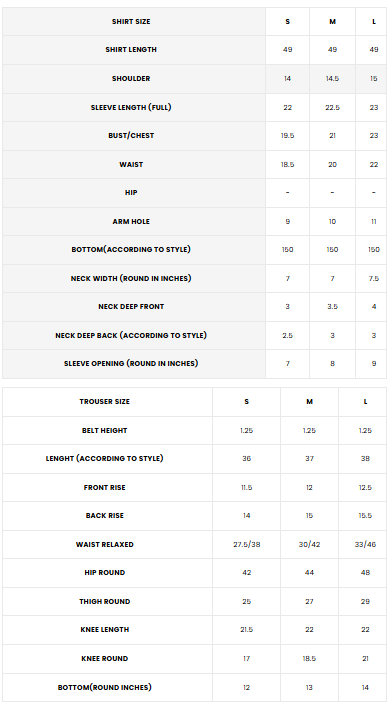Click the TROUSER SIZE header cell
Viewport: 390px width, 711px height.
(x=105, y=402)
